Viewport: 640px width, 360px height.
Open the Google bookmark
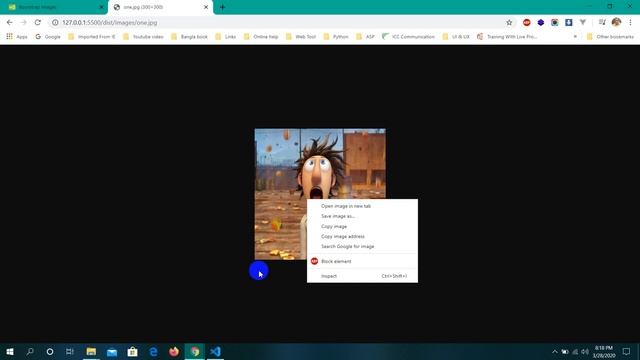48,36
